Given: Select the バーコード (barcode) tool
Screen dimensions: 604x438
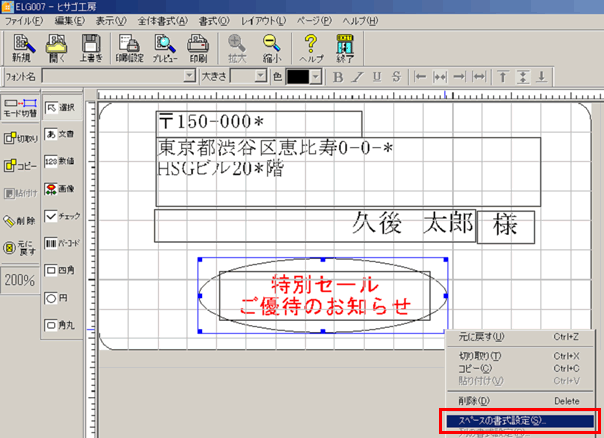Looking at the screenshot, I should (x=60, y=242).
